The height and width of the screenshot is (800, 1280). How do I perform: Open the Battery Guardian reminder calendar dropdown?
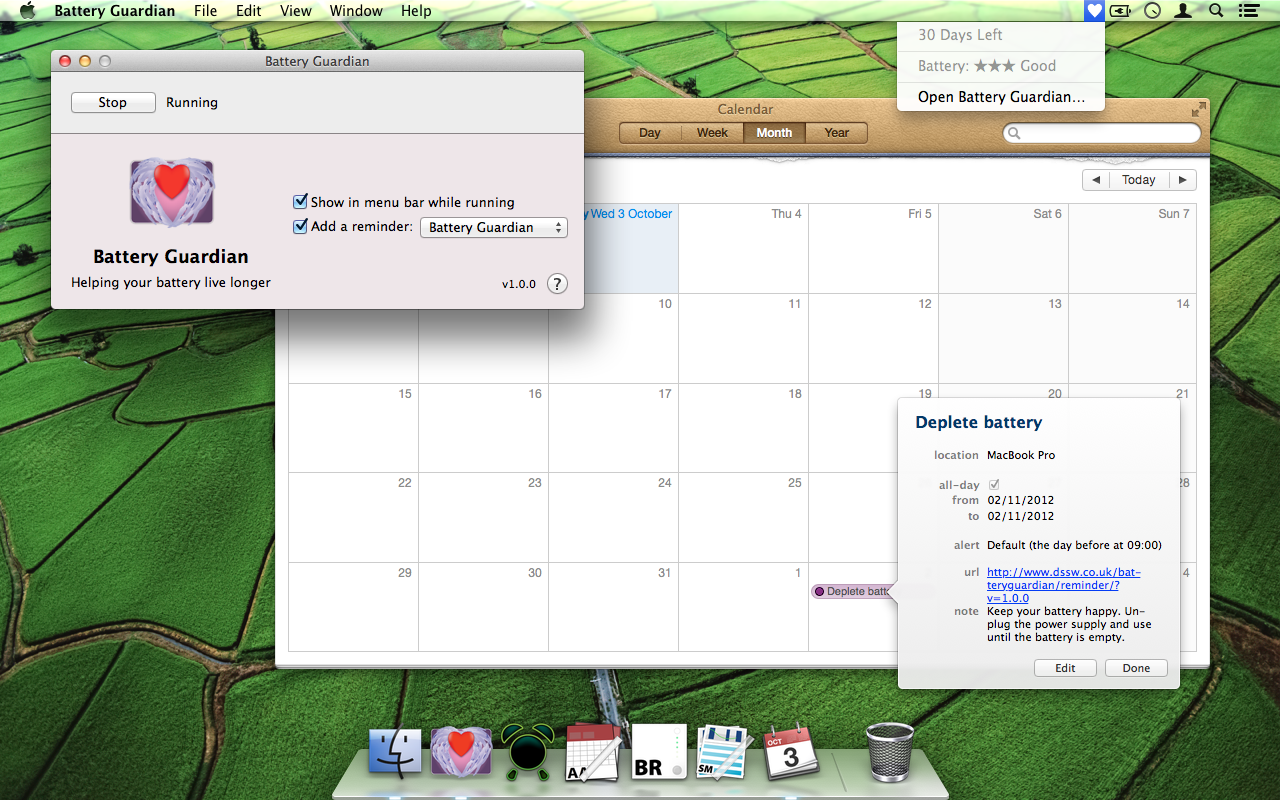click(494, 228)
